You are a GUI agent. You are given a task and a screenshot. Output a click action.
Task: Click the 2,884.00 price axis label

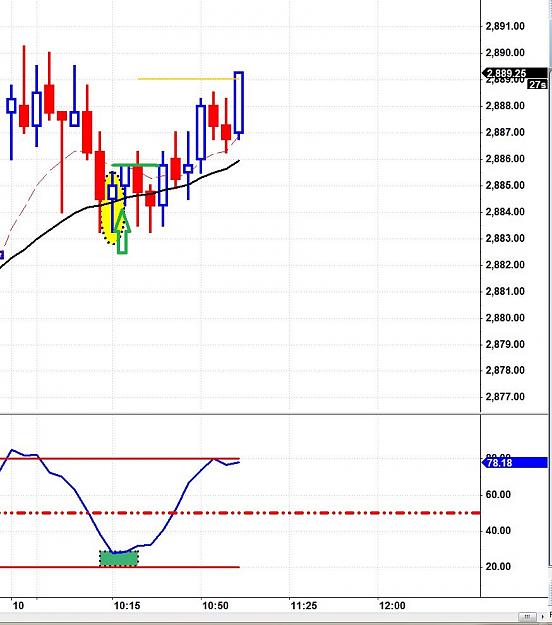click(505, 212)
